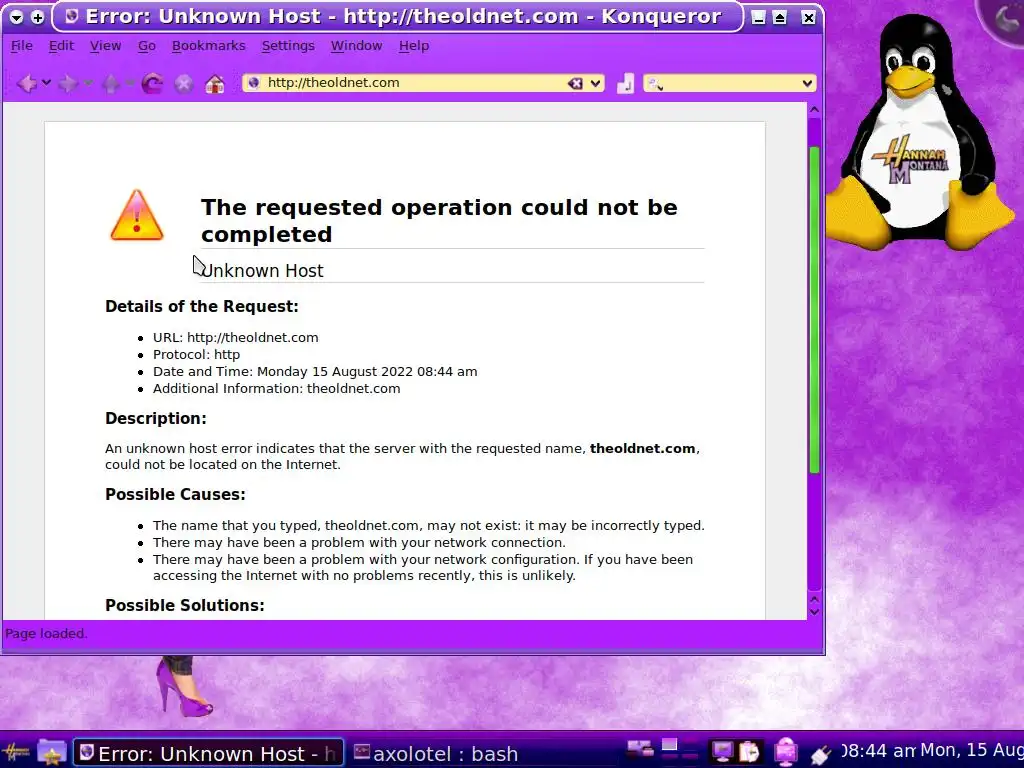Open the Bookmarks menu
The width and height of the screenshot is (1024, 768).
point(208,46)
